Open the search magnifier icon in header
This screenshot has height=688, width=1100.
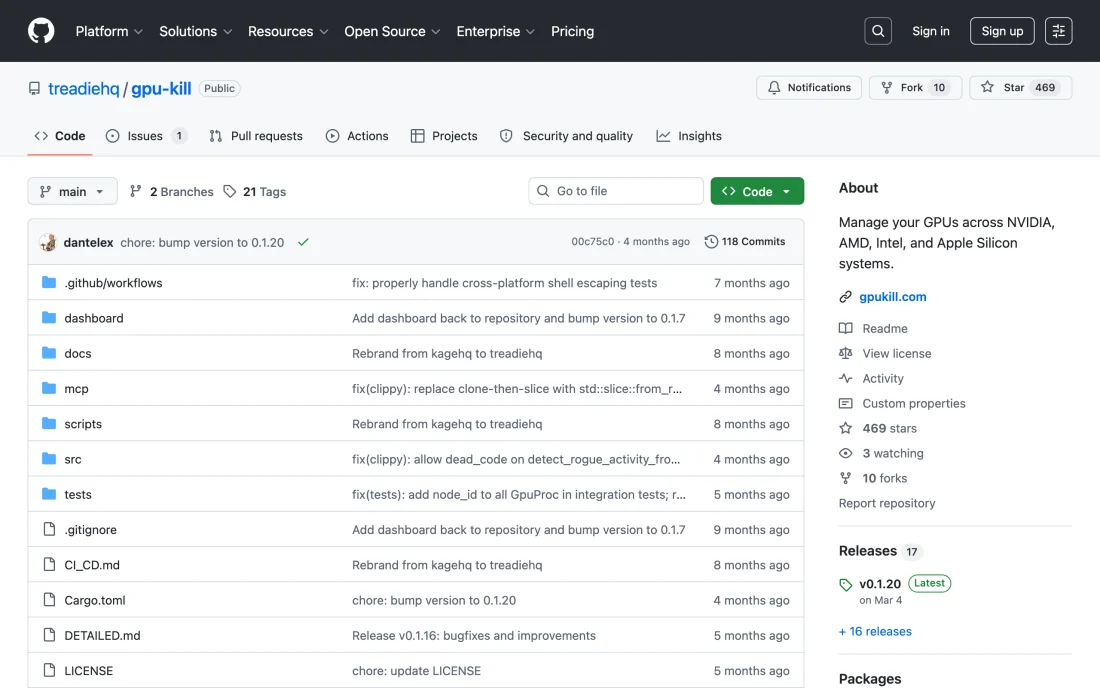click(878, 31)
